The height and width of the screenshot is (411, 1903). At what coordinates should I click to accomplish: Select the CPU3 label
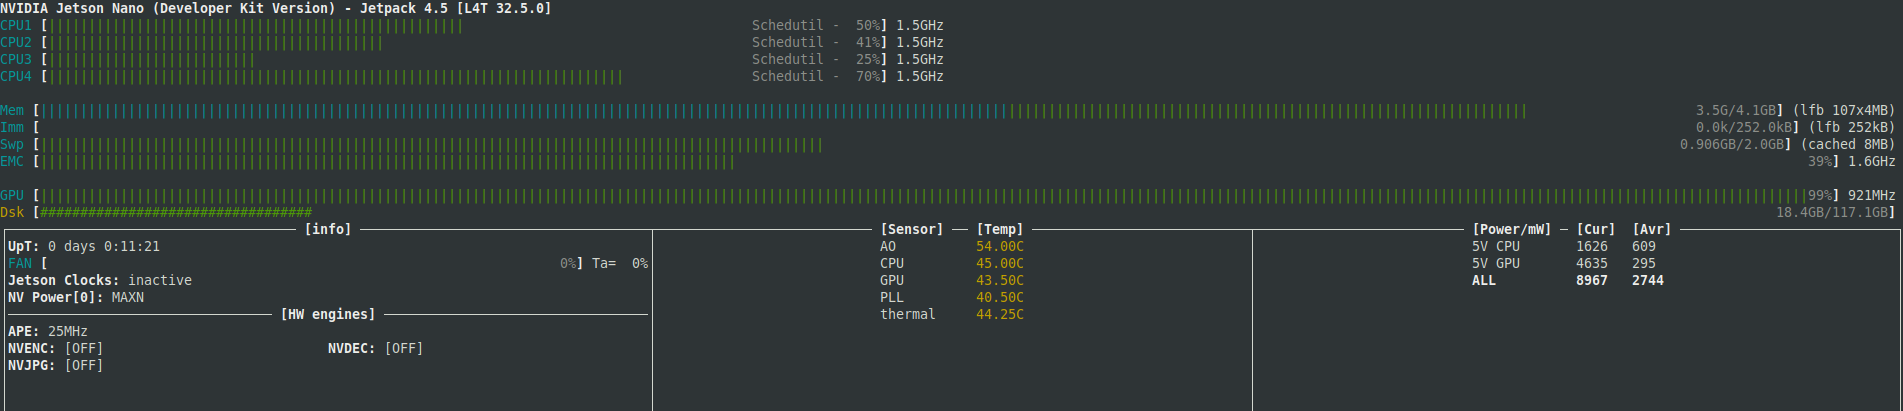coord(16,60)
